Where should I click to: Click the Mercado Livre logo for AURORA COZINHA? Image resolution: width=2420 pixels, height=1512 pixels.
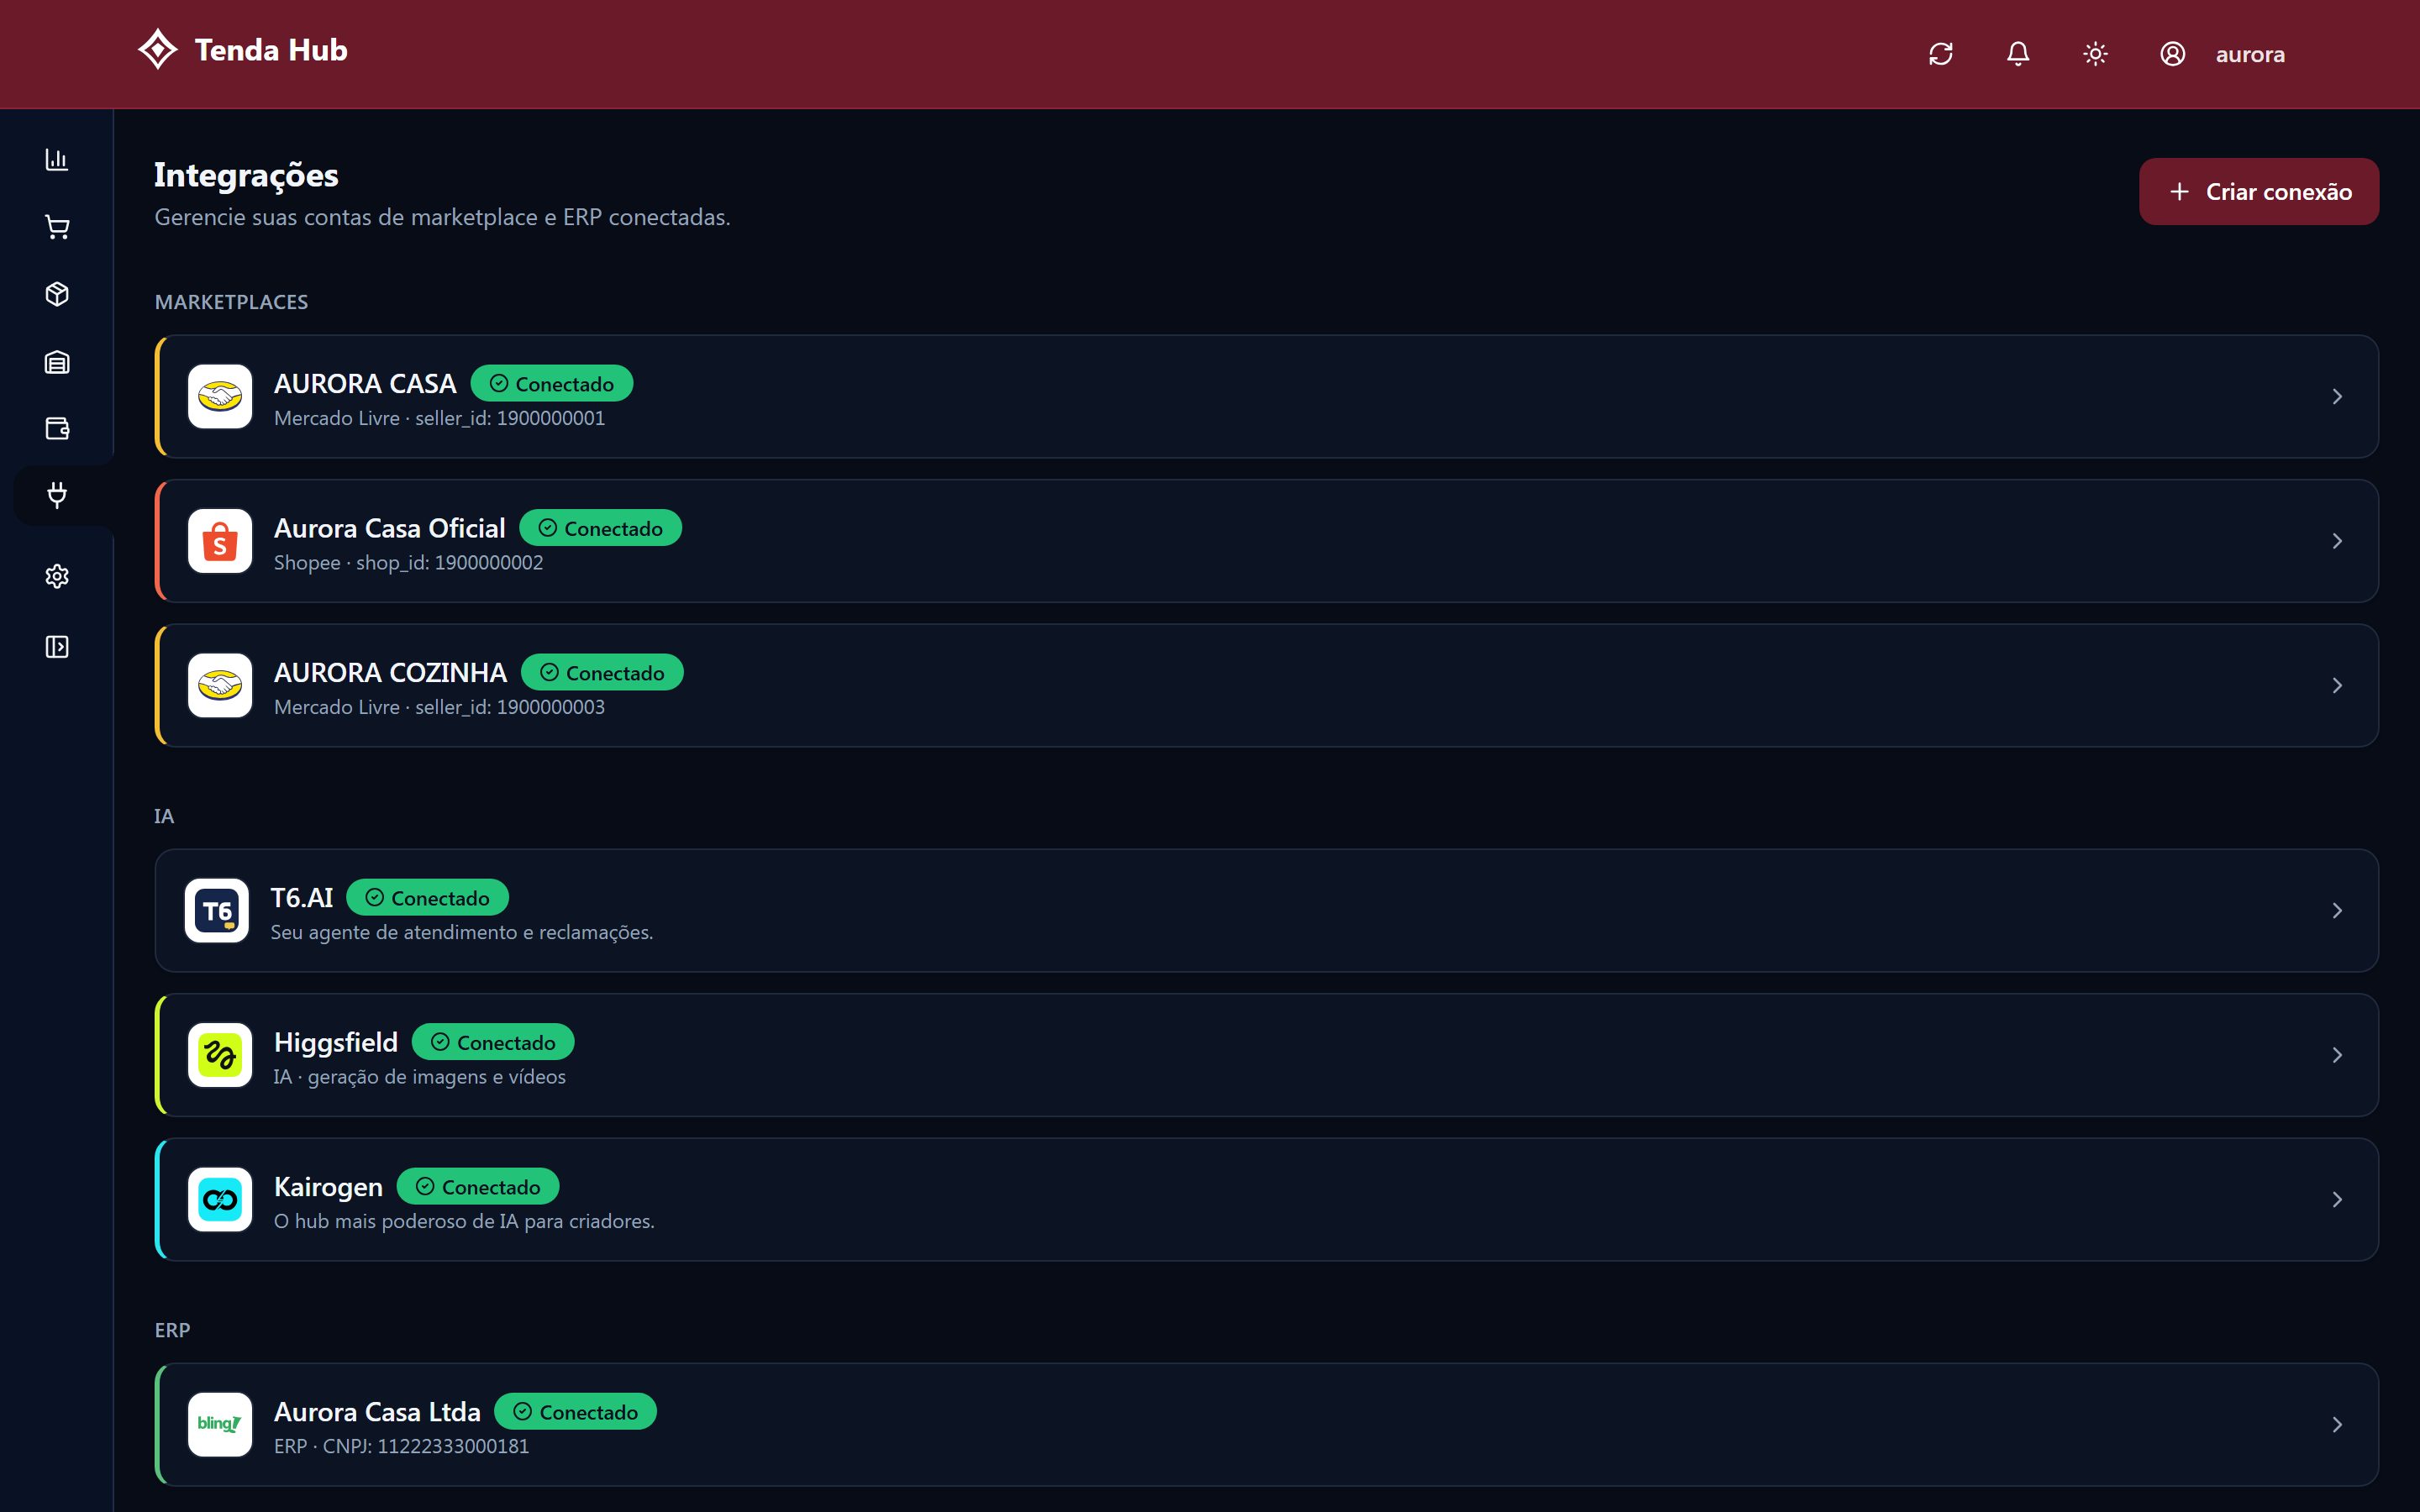point(220,686)
